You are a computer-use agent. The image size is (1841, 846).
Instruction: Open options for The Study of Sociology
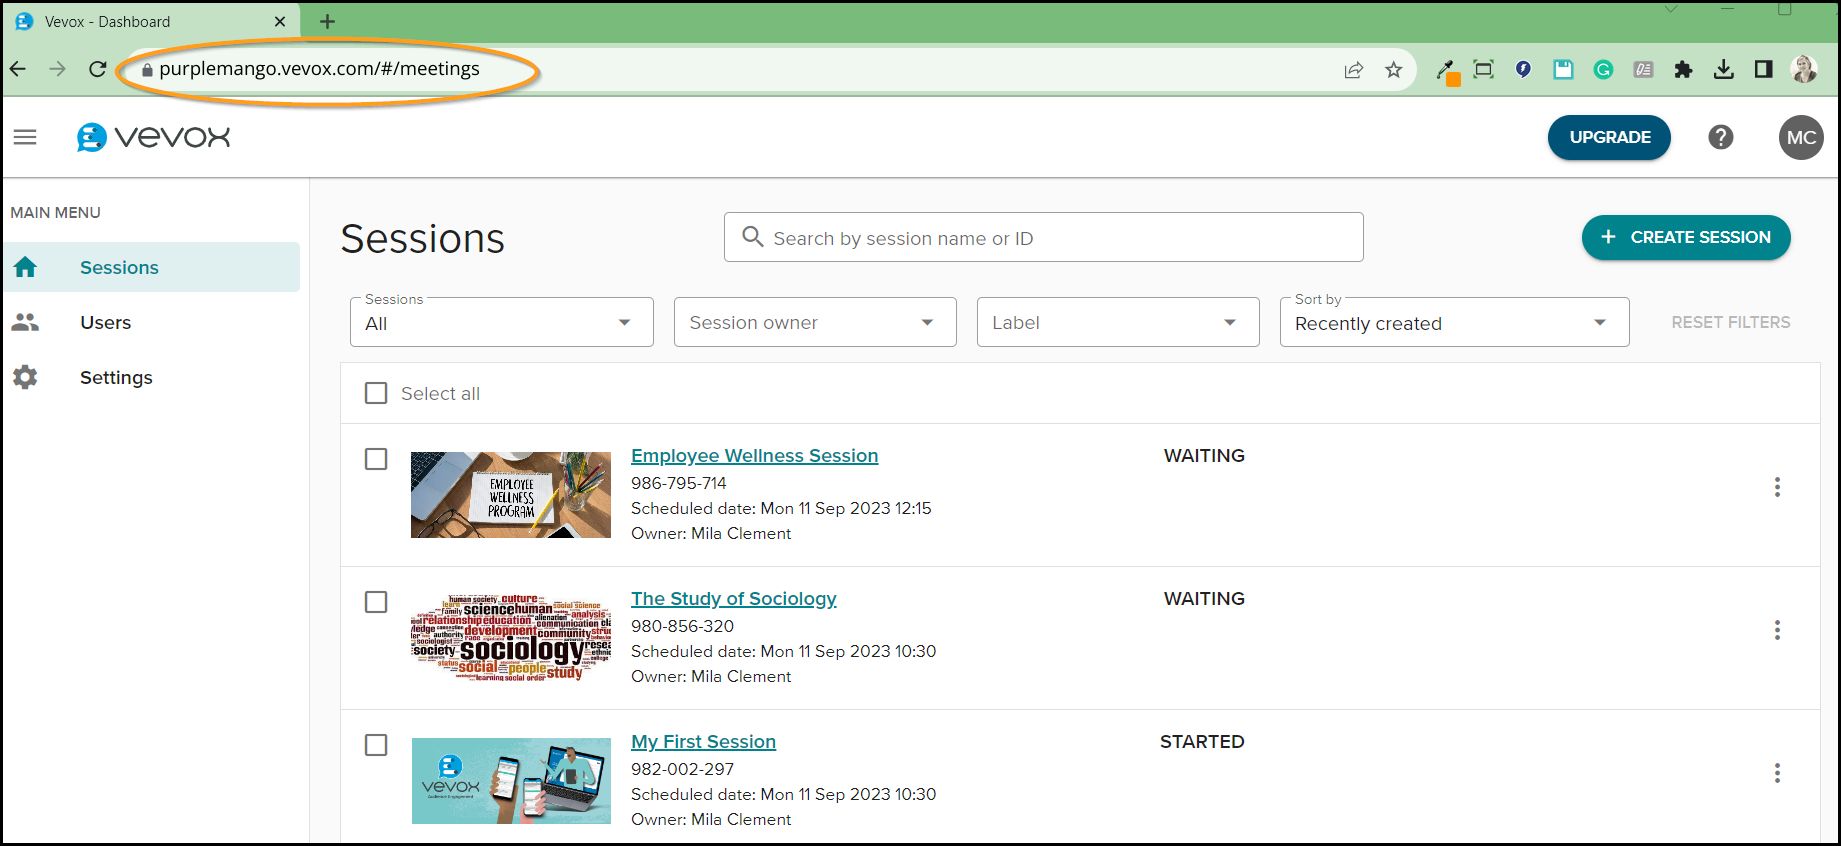(x=1777, y=630)
